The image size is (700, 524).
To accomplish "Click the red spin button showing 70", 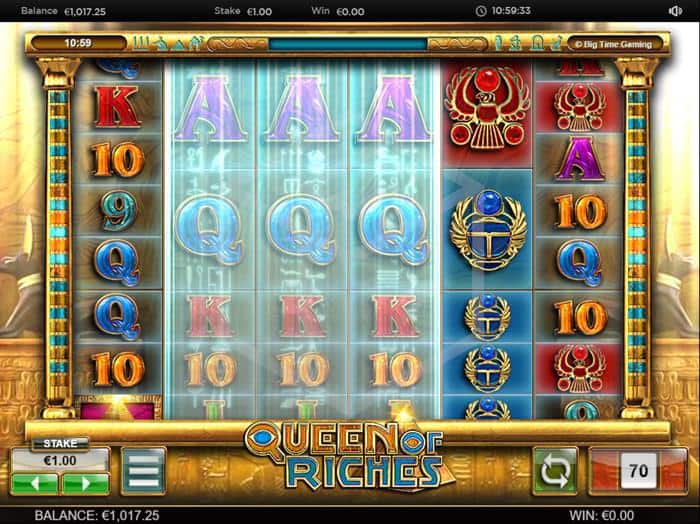I will (x=638, y=470).
